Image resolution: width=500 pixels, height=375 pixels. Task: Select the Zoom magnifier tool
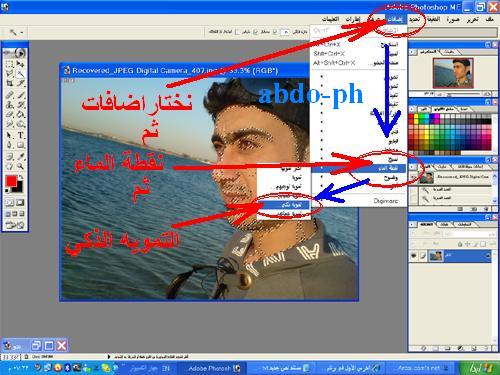click(21, 166)
